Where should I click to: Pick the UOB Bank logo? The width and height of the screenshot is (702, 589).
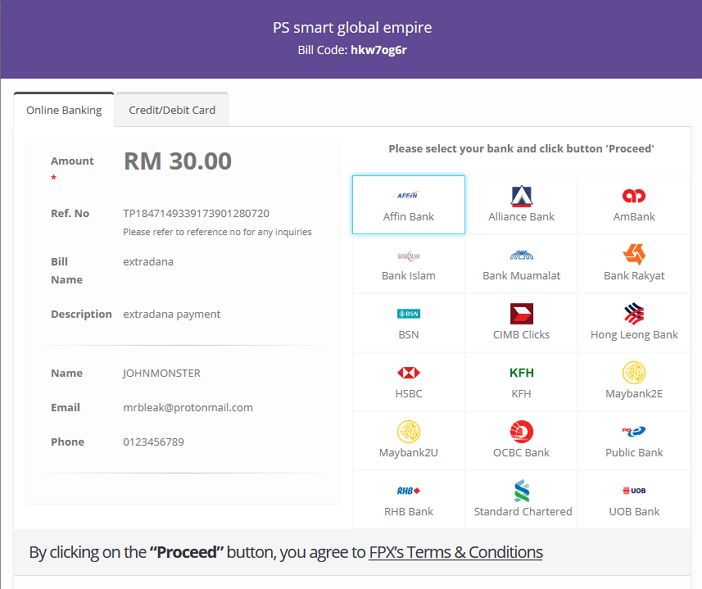tap(634, 491)
